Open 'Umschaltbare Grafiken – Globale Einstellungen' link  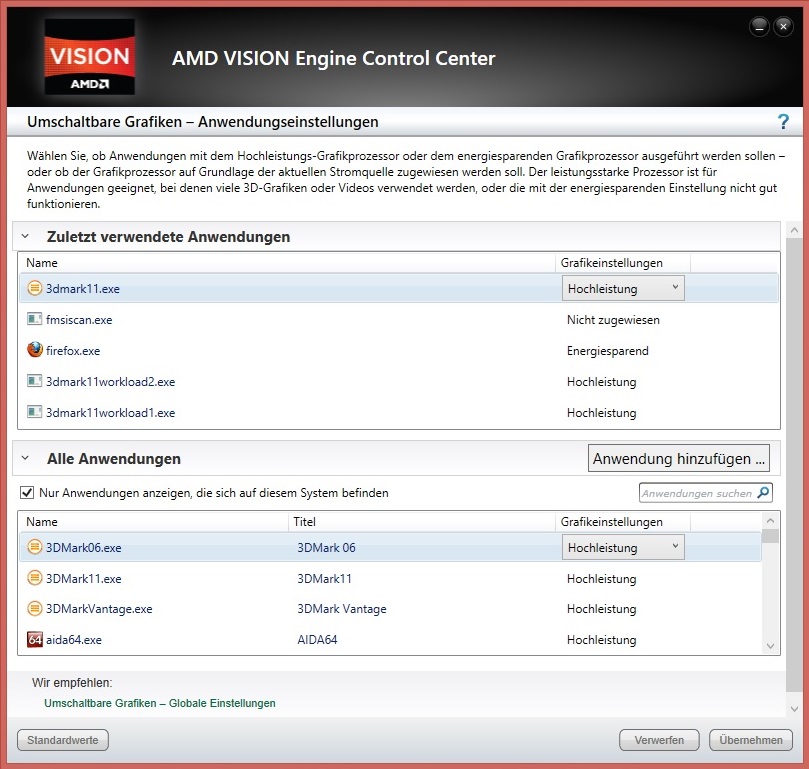point(159,703)
